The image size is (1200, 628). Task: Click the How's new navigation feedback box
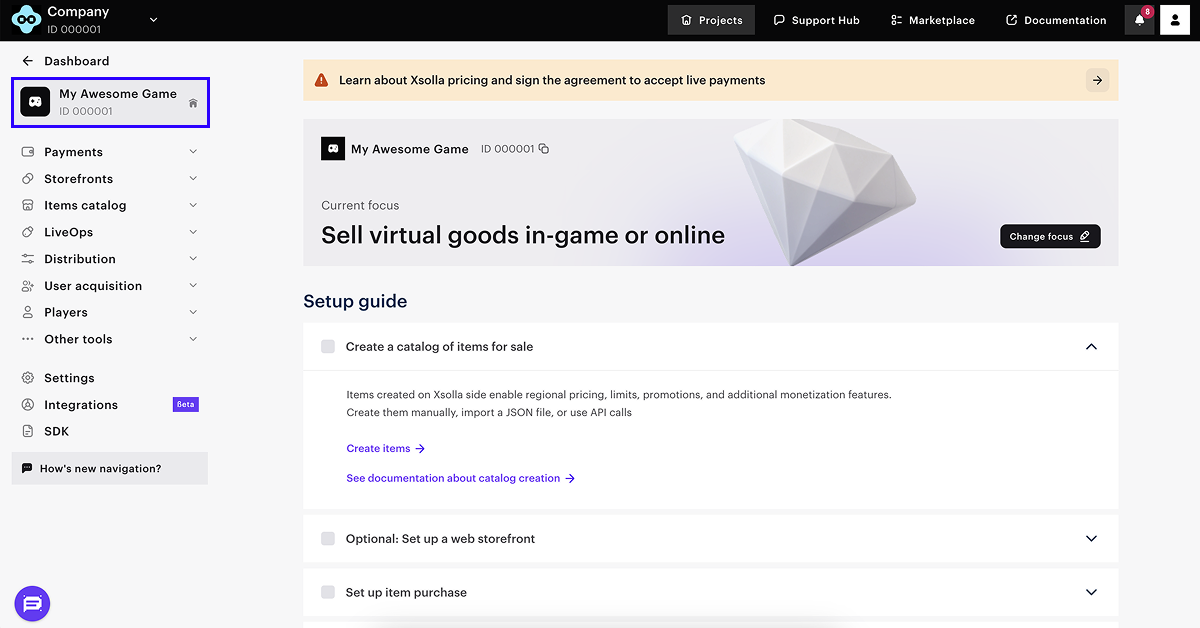(109, 468)
